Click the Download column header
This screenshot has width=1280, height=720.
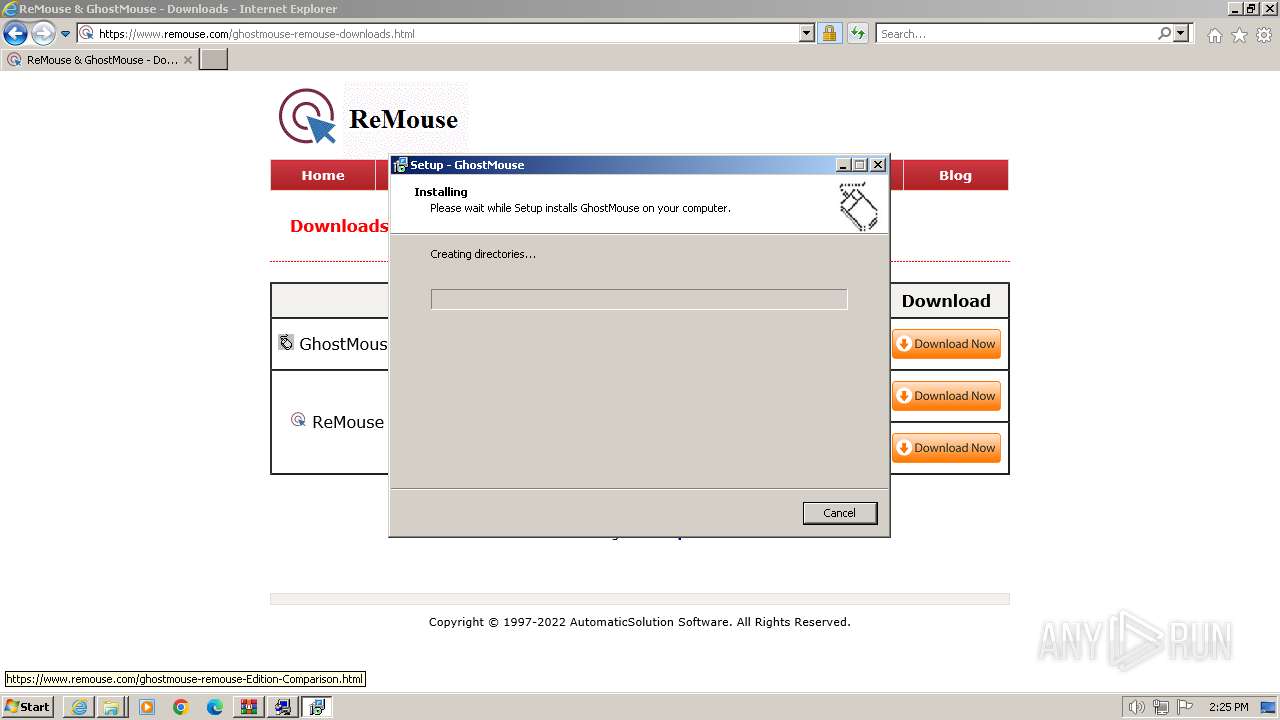[x=946, y=301]
